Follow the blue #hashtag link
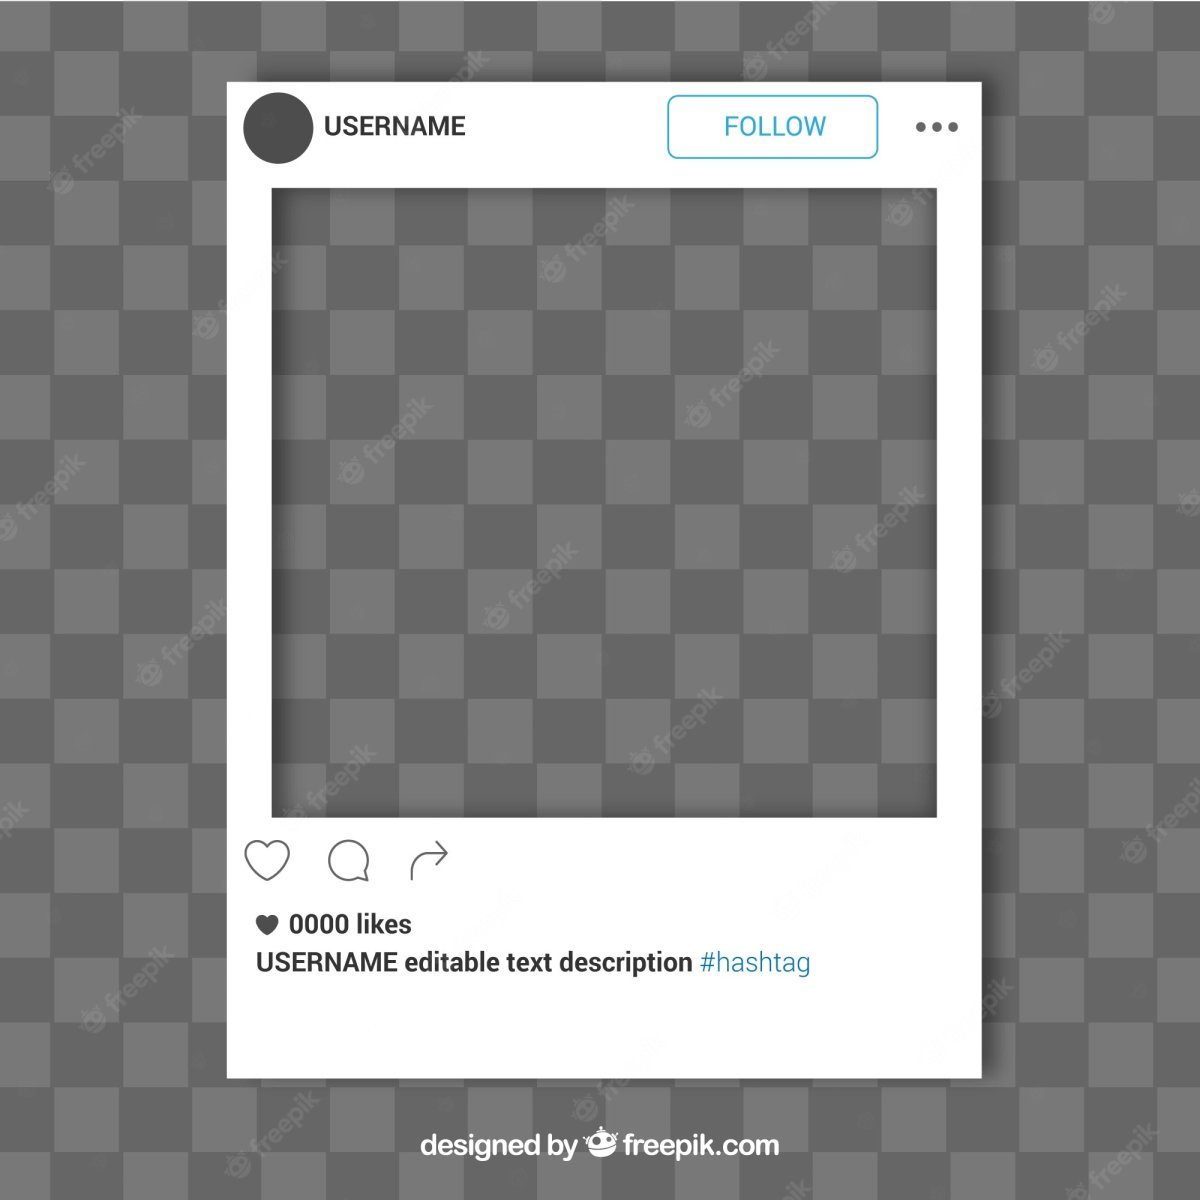 pyautogui.click(x=755, y=963)
